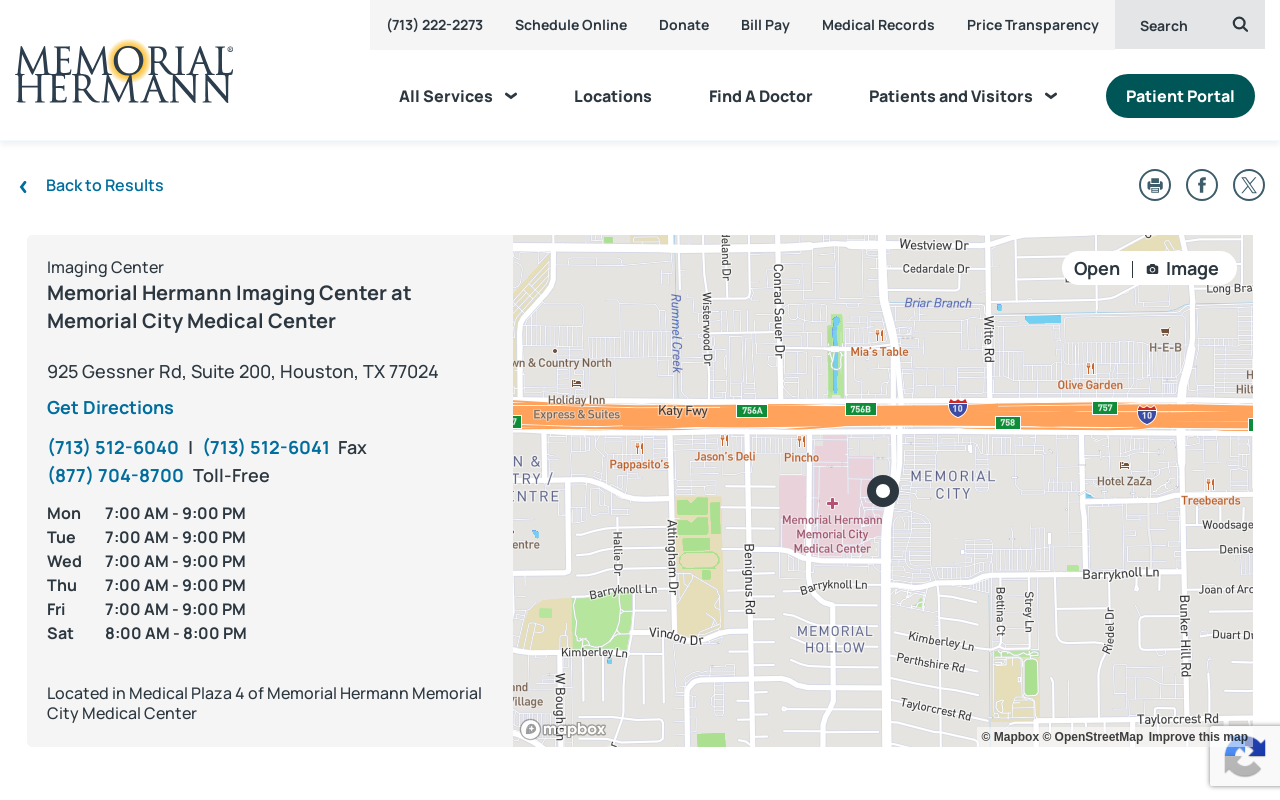Viewport: 1280px width, 800px height.
Task: Click the Memorial Hermann logo
Action: [124, 71]
